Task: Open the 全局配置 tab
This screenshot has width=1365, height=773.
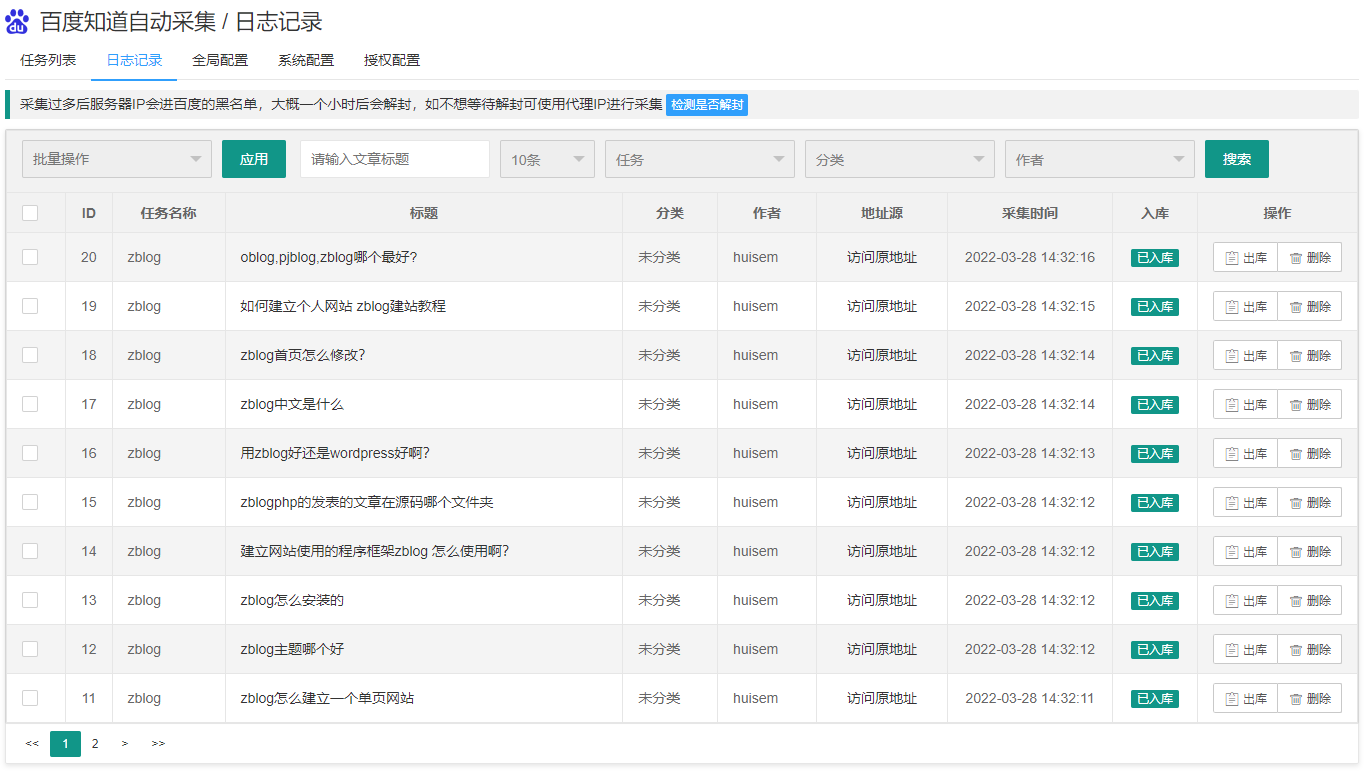Action: point(220,60)
